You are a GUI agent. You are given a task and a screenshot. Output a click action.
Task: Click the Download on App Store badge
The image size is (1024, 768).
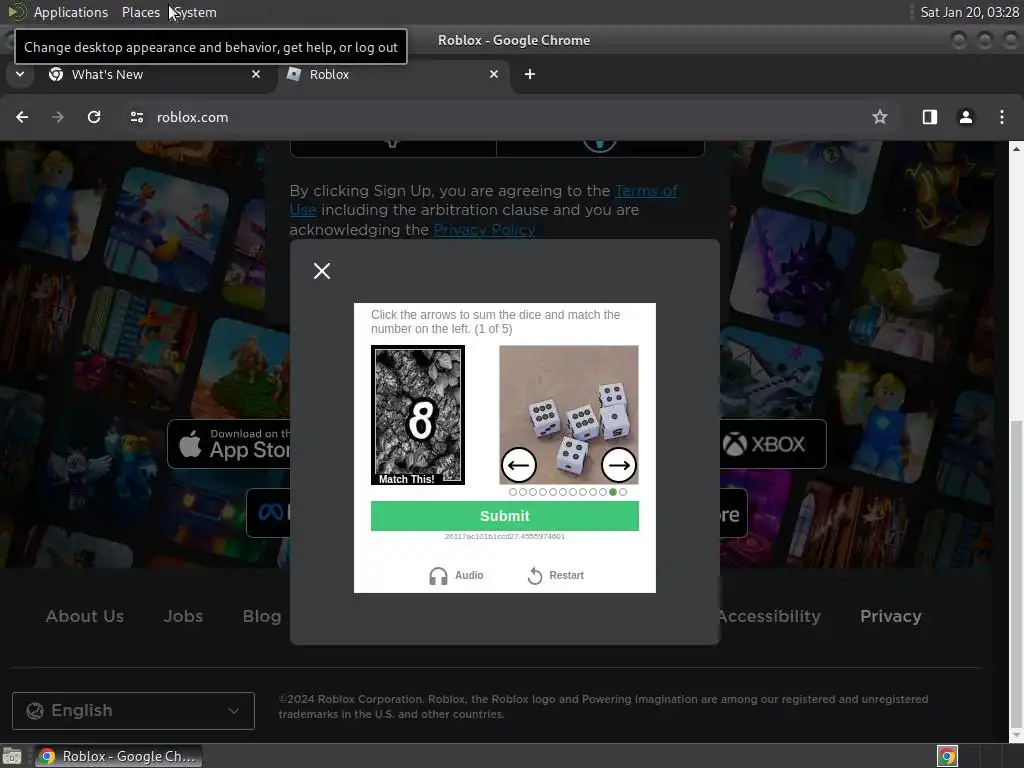(229, 444)
